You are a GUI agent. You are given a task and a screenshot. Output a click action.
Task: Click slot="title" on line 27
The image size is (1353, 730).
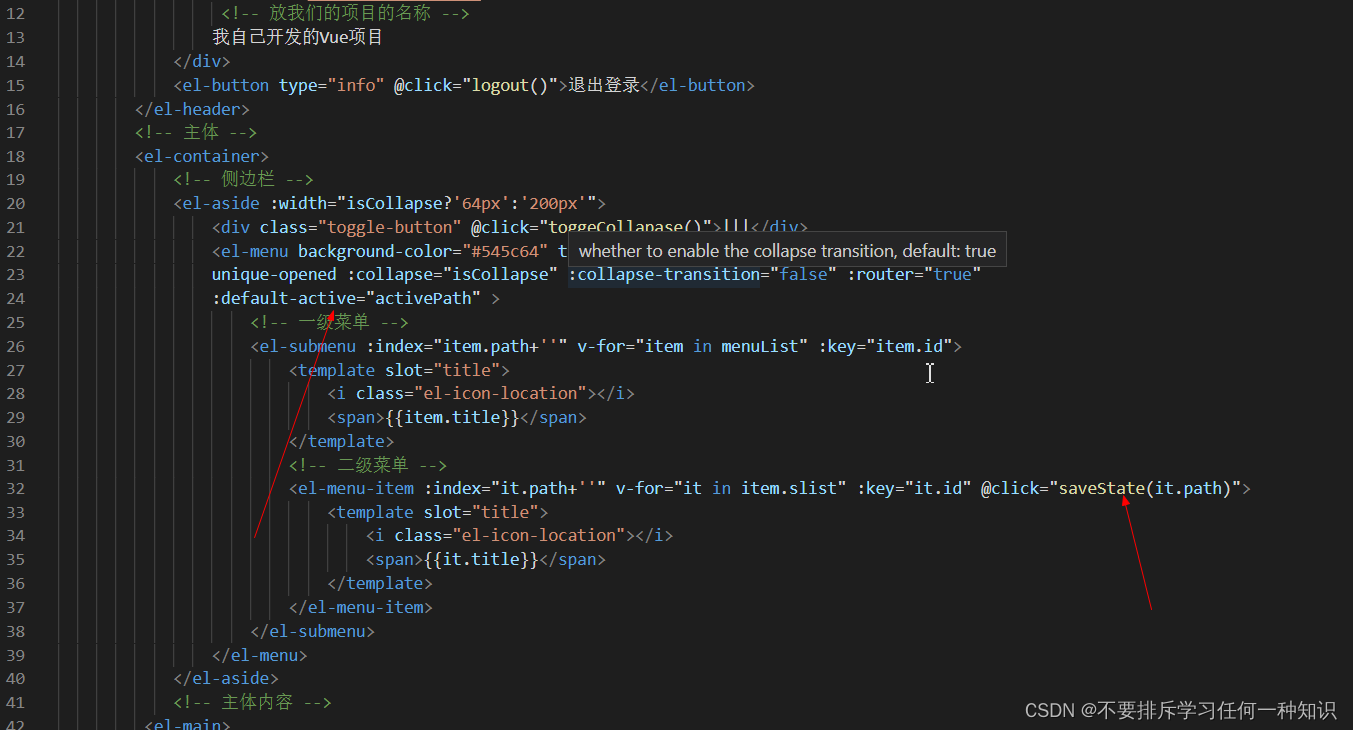click(x=442, y=370)
